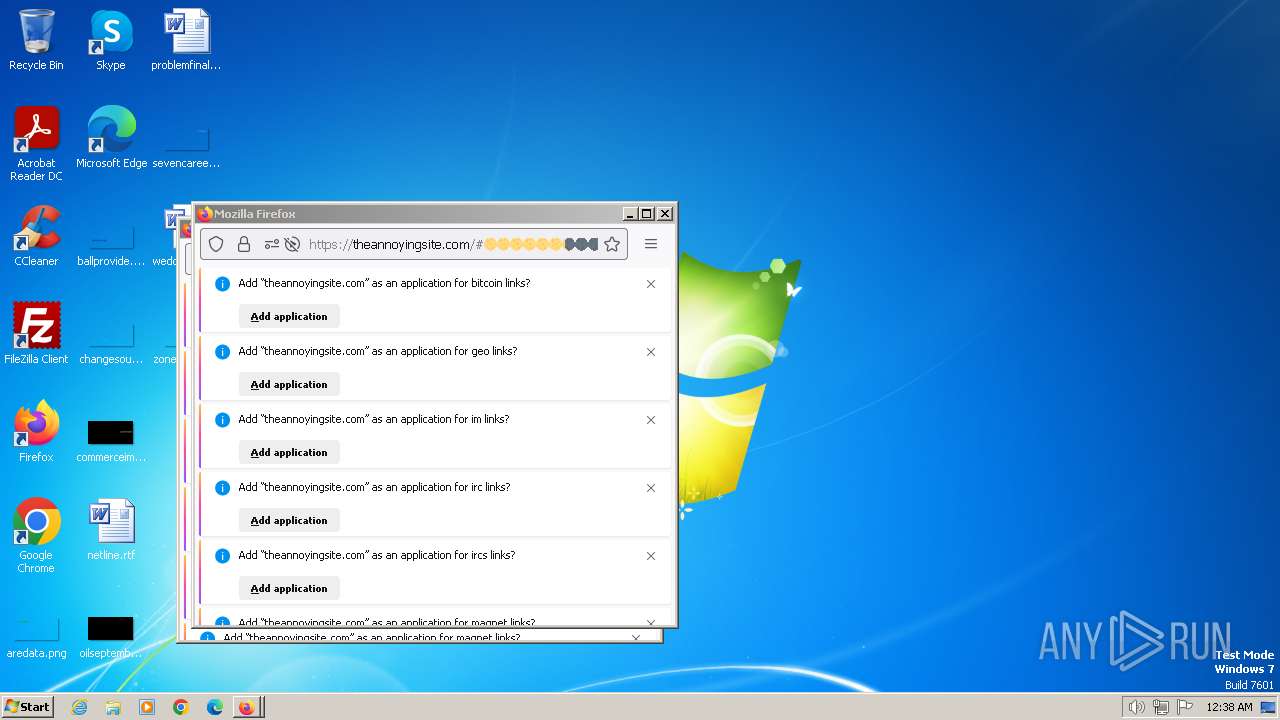The height and width of the screenshot is (720, 1280).
Task: Add application for geo links
Action: click(289, 384)
